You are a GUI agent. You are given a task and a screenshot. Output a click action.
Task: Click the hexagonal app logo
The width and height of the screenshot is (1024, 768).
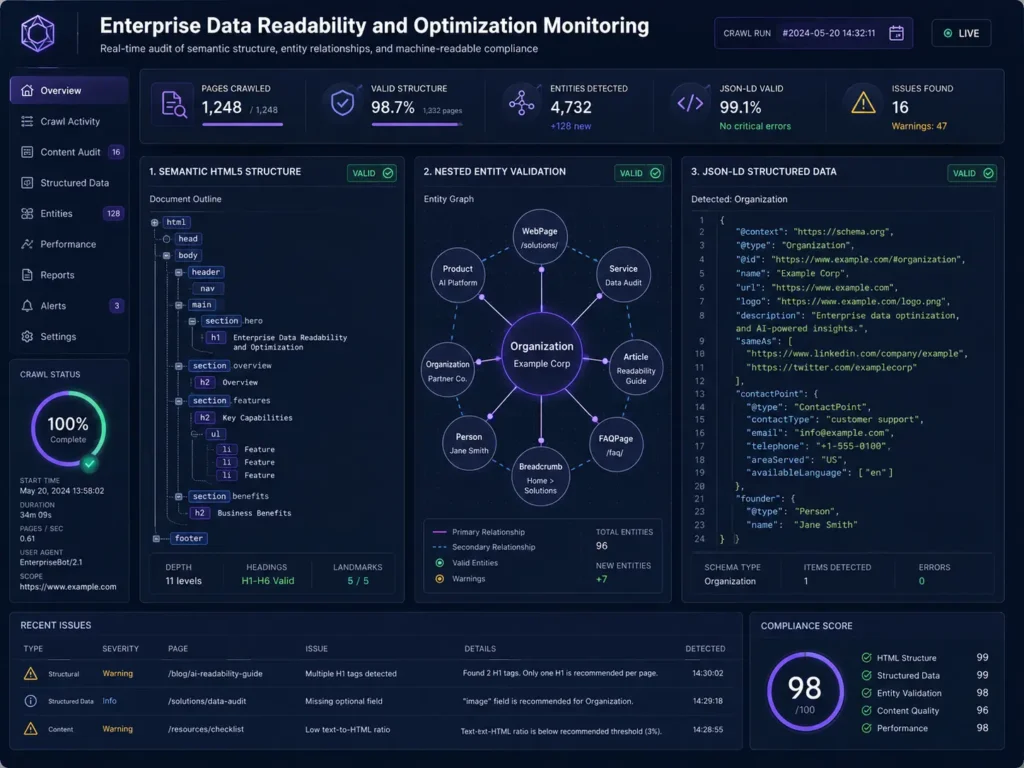(x=38, y=33)
